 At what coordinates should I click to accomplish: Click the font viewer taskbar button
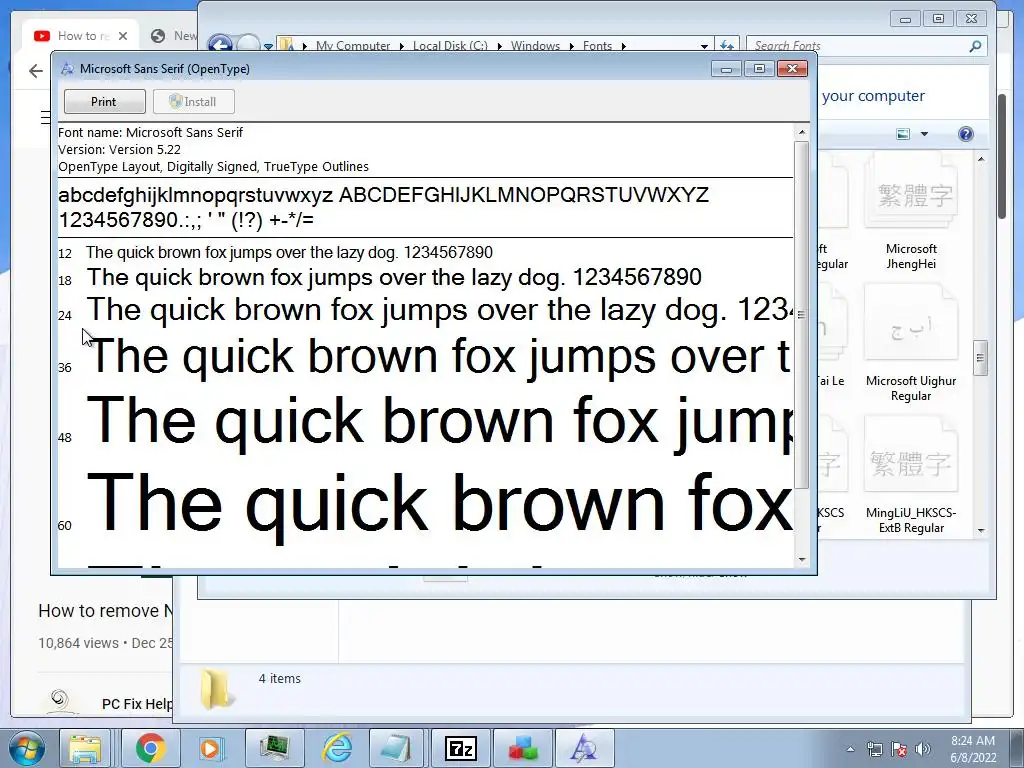point(584,748)
